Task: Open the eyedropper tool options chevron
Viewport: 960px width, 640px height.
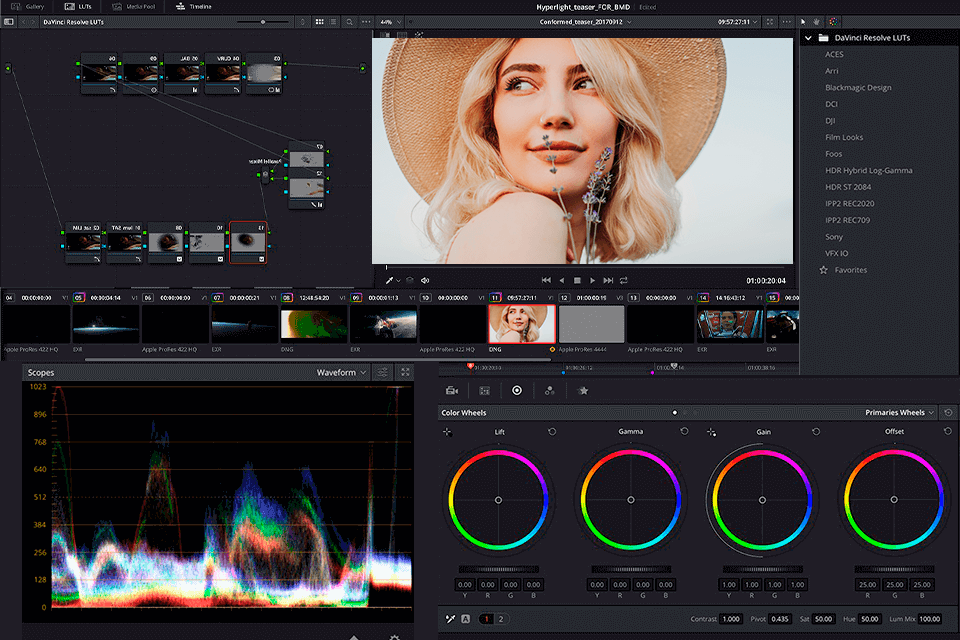Action: [399, 280]
